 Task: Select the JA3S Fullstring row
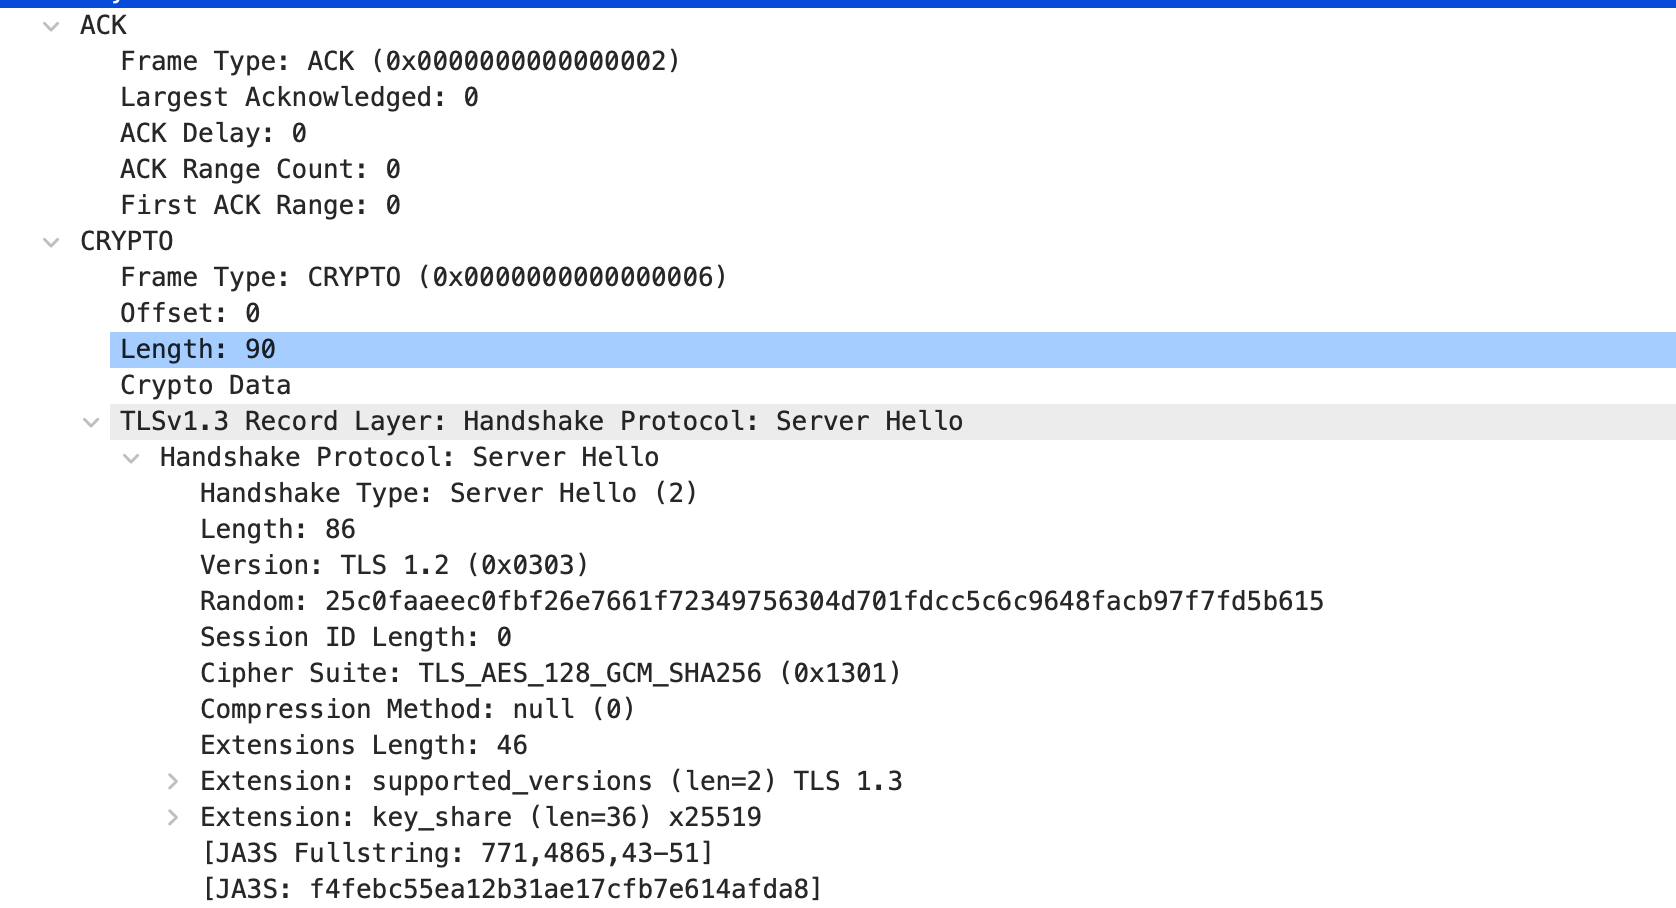click(x=457, y=854)
